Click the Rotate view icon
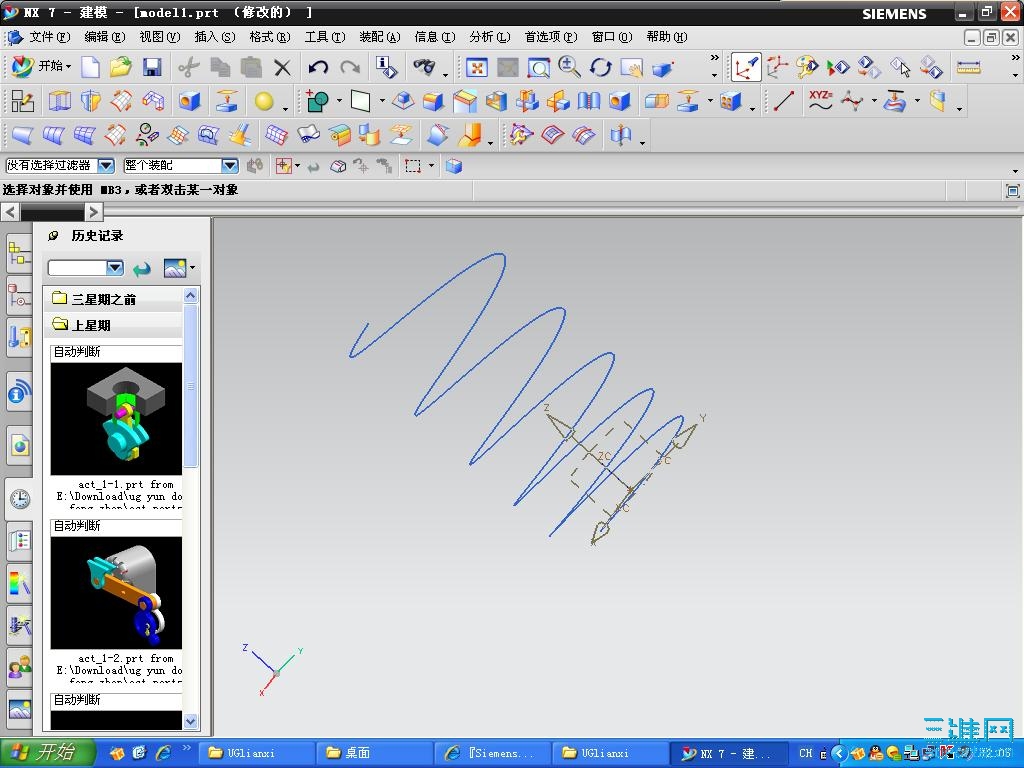 click(600, 67)
